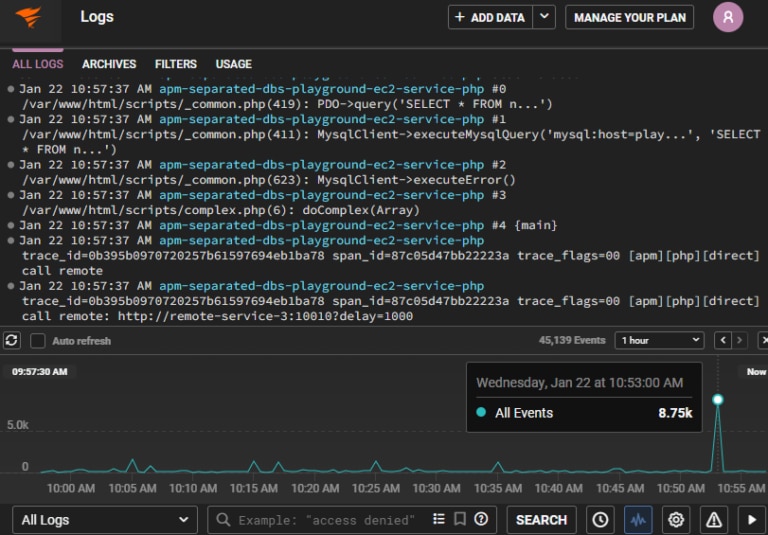Click the Search button

pos(541,520)
